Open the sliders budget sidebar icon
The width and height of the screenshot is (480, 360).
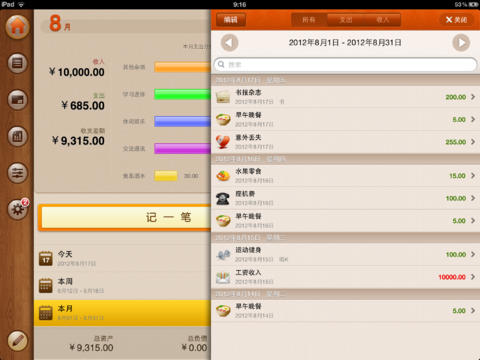coord(17,173)
